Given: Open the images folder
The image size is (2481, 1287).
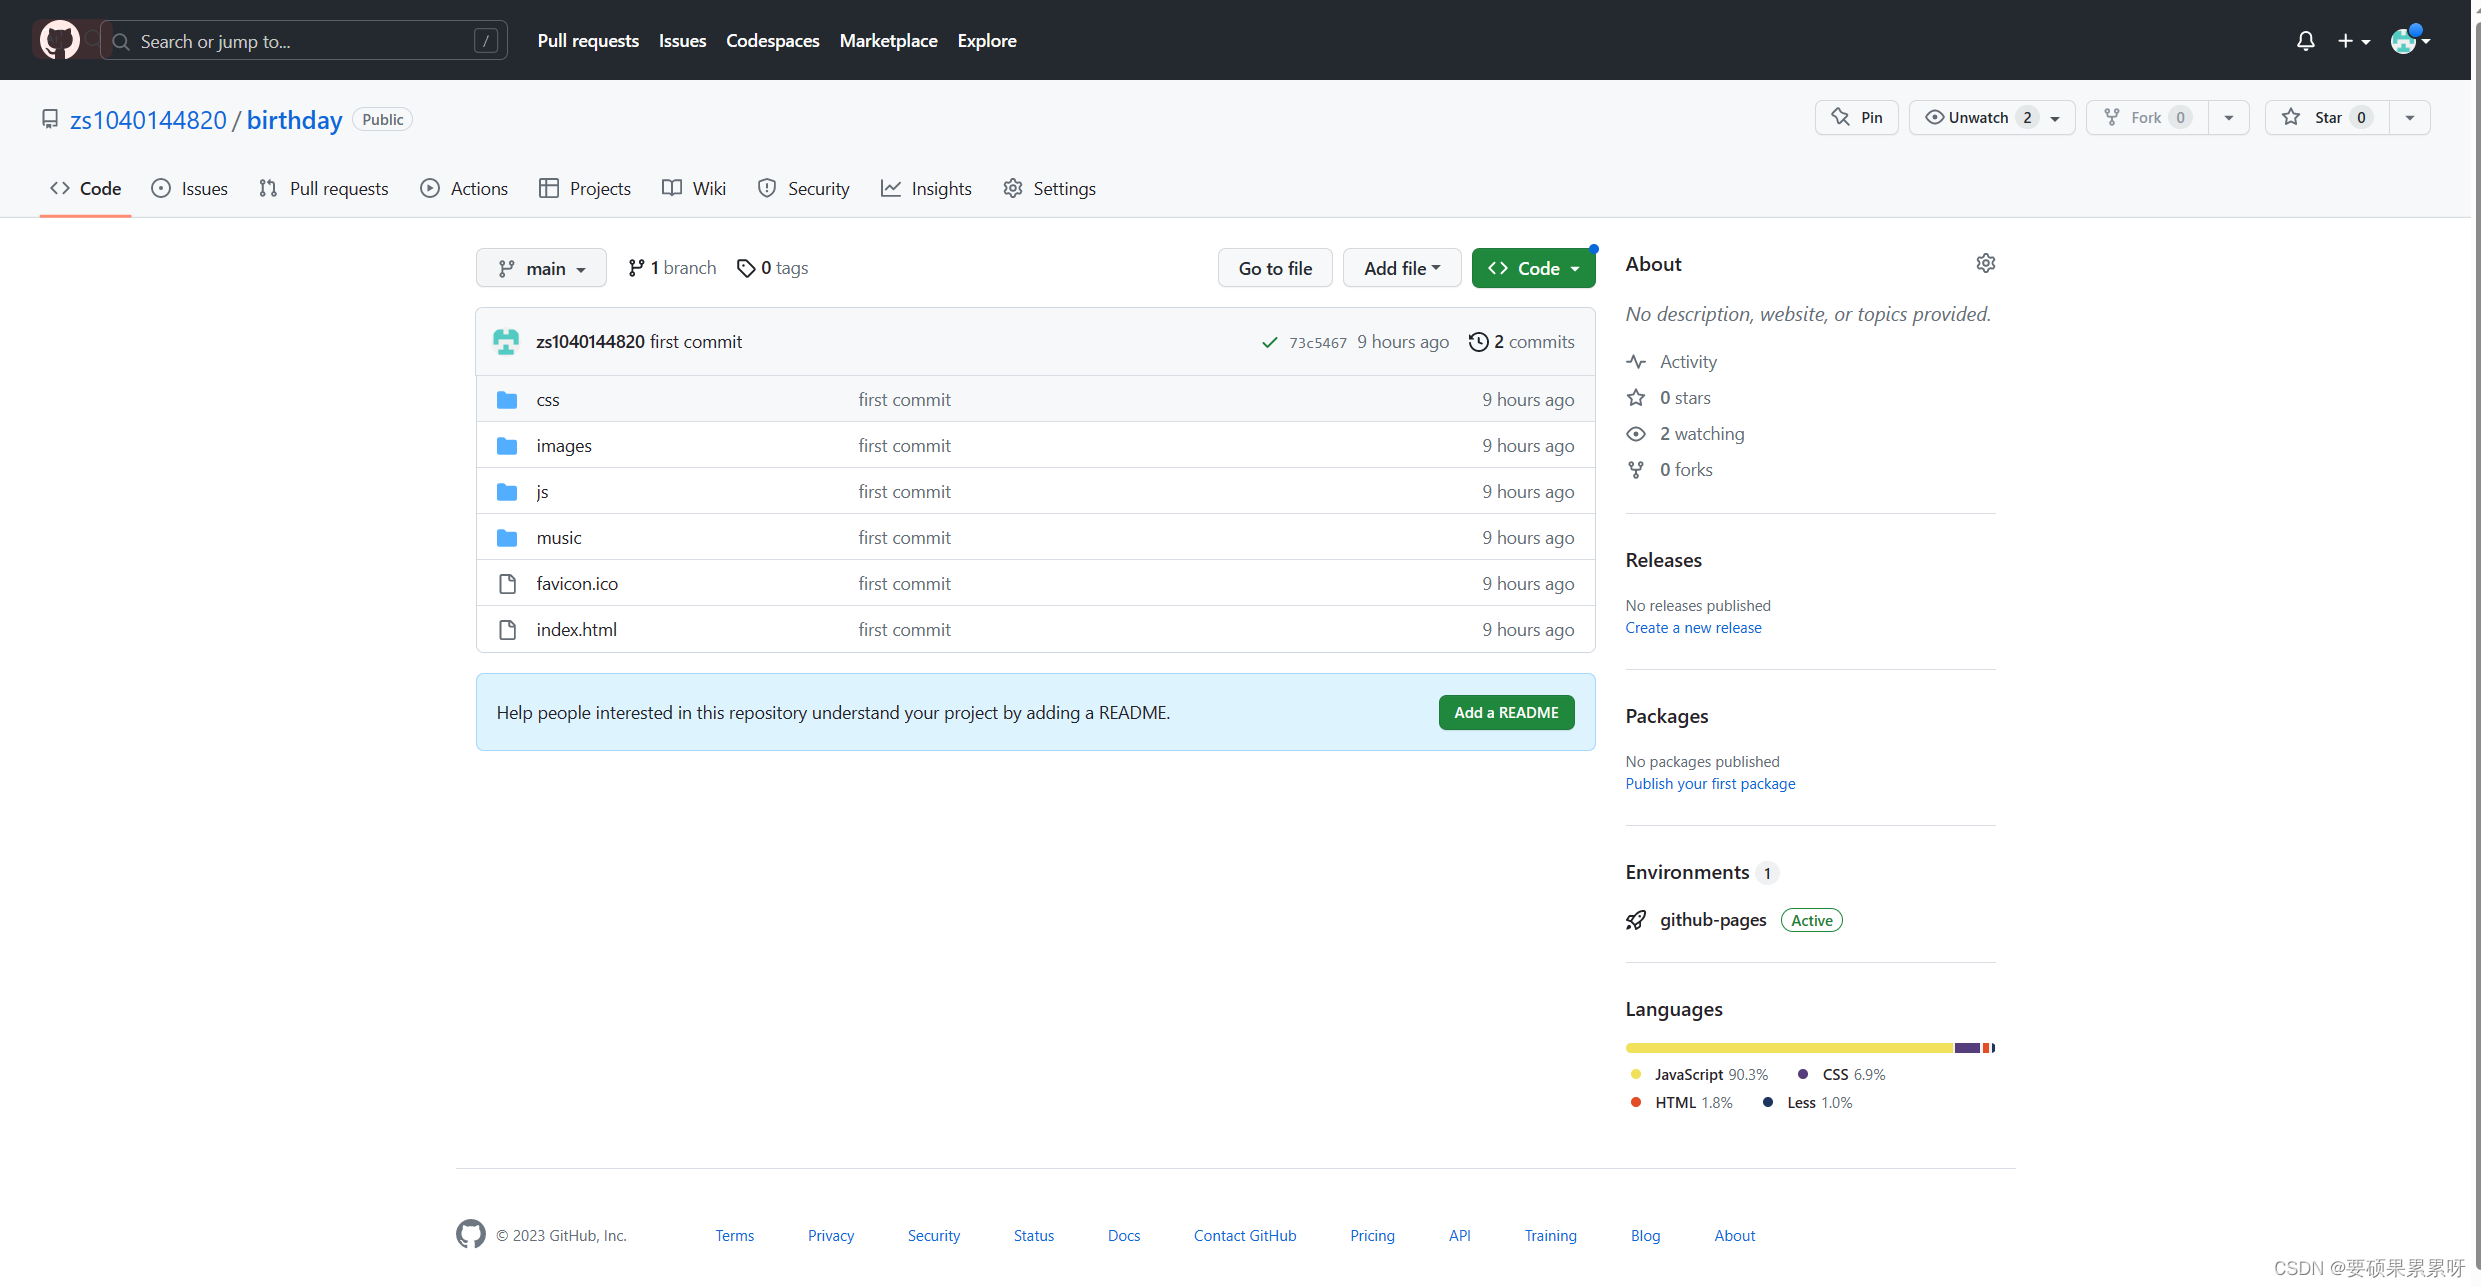Looking at the screenshot, I should pos(564,446).
